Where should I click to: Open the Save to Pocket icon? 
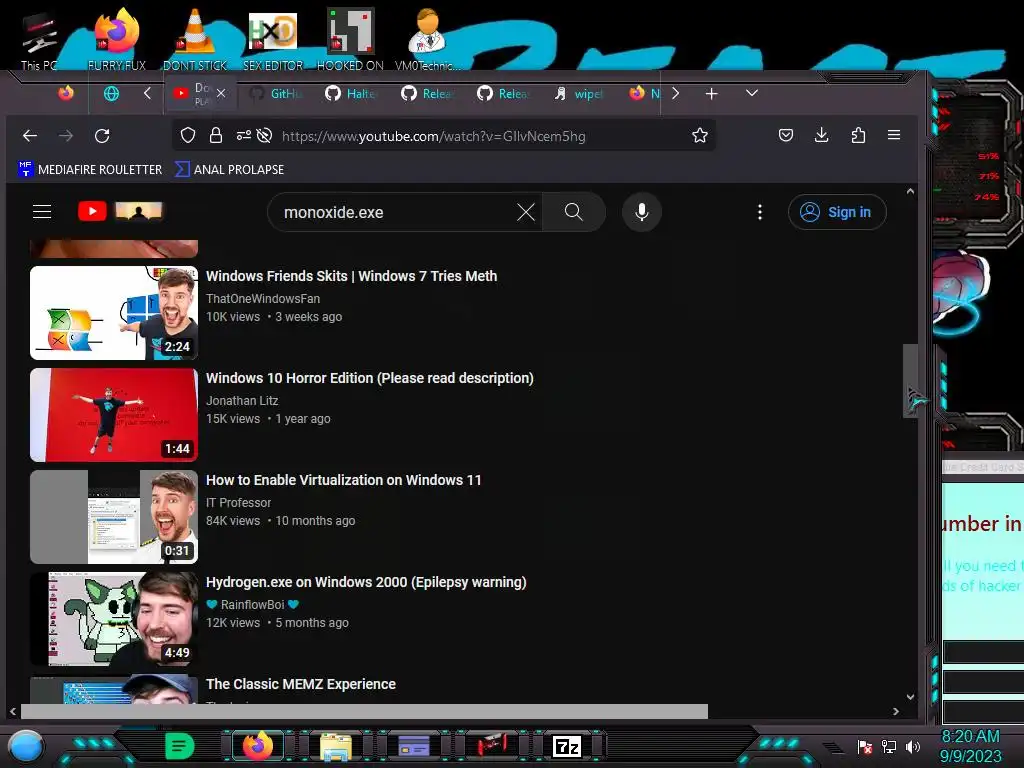(786, 135)
